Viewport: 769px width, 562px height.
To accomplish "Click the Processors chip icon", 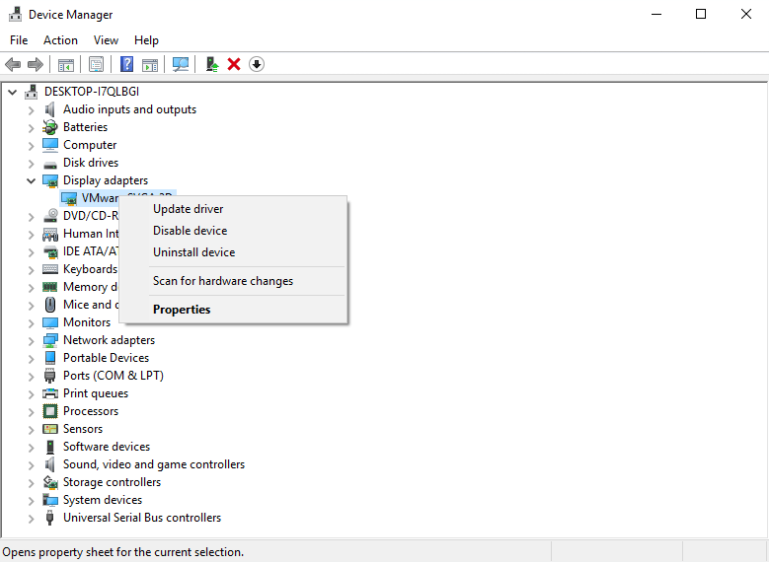I will pyautogui.click(x=50, y=411).
